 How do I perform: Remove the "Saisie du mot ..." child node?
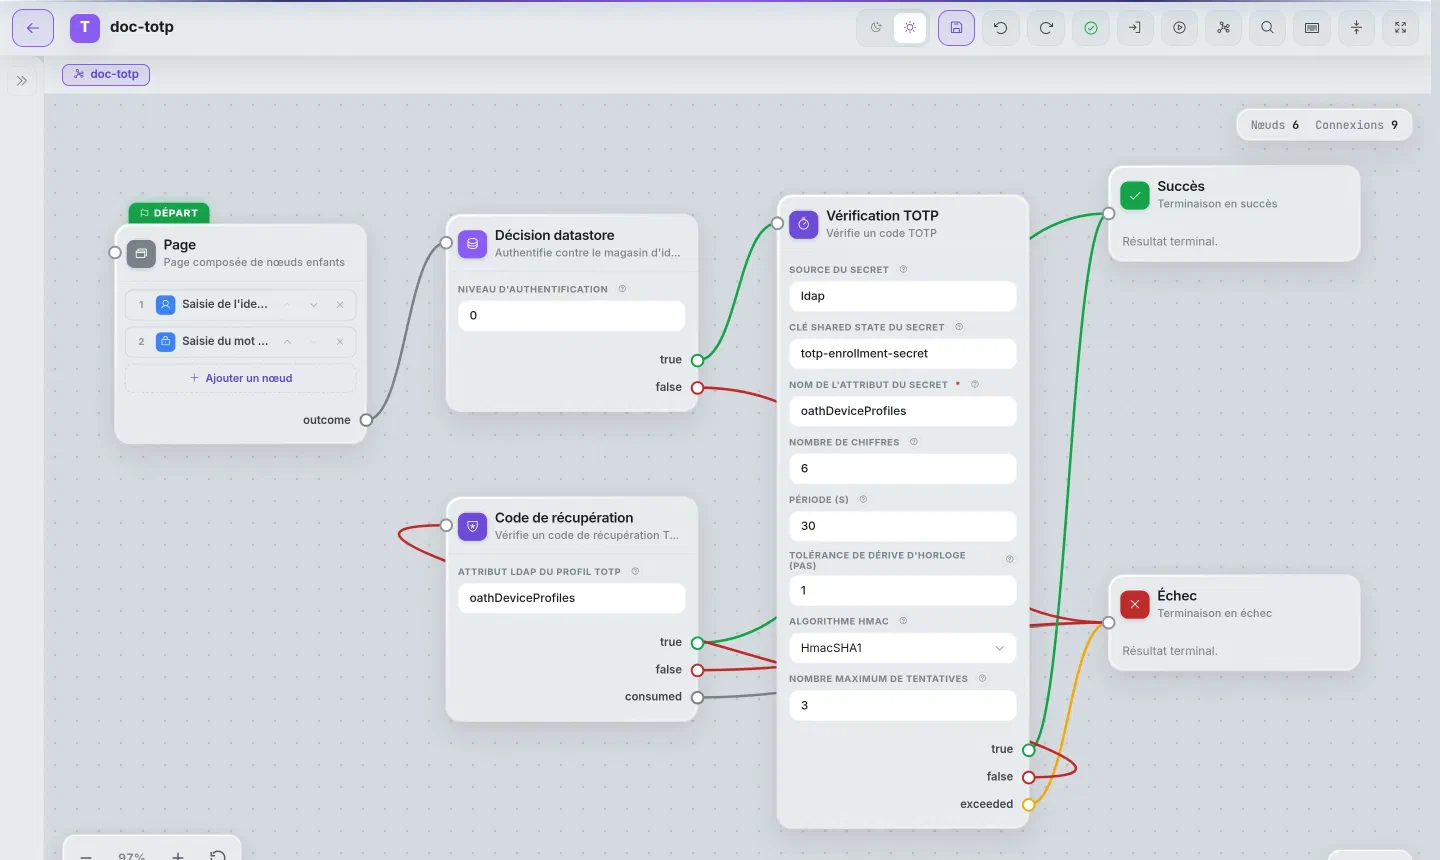(340, 342)
